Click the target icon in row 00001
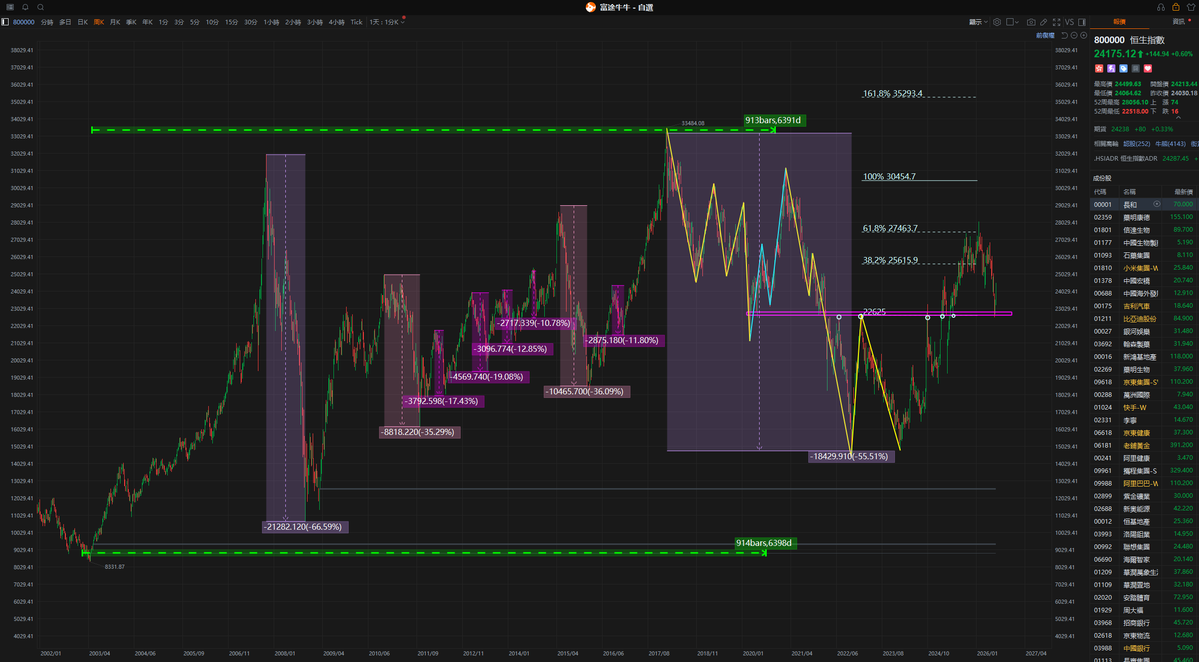Image resolution: width=1199 pixels, height=662 pixels. point(1156,204)
